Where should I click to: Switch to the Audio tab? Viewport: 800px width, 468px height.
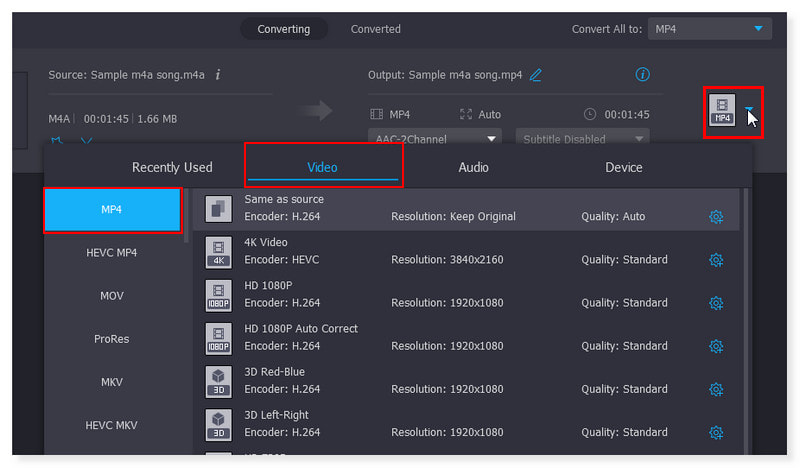pos(473,167)
